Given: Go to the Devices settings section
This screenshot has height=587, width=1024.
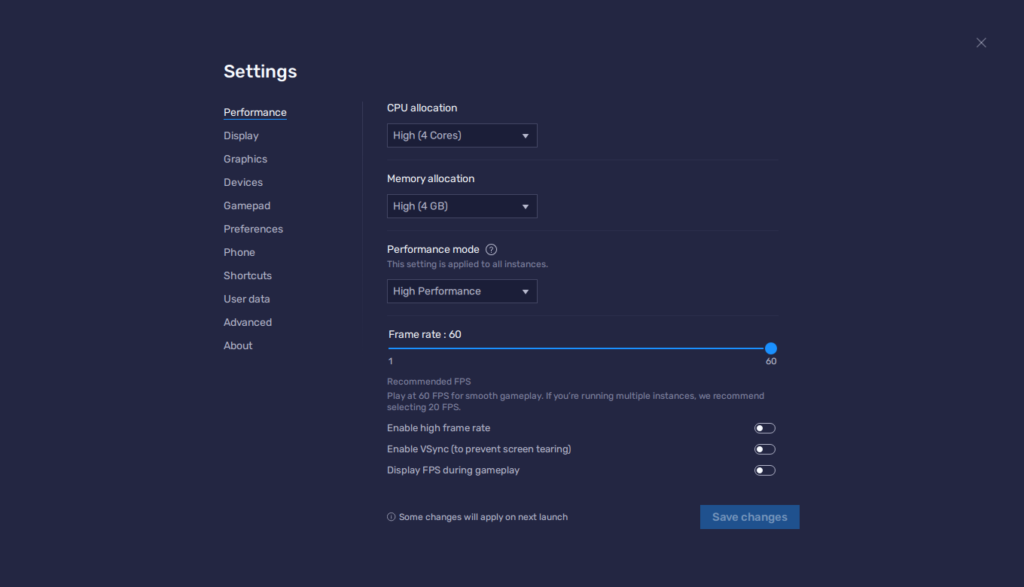Looking at the screenshot, I should [x=243, y=182].
